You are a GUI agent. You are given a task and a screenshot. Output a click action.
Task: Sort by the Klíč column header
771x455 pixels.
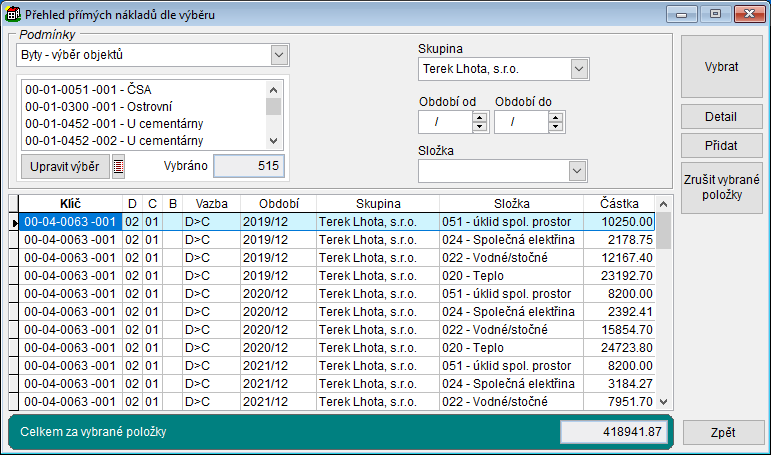click(70, 203)
